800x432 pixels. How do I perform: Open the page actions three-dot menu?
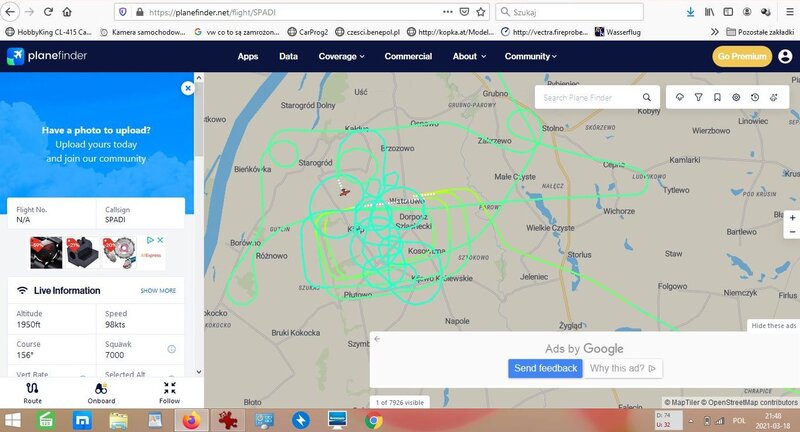click(x=447, y=12)
